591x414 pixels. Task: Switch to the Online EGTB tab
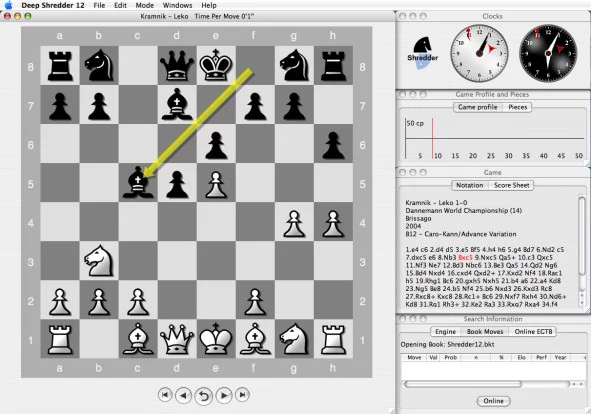point(533,332)
